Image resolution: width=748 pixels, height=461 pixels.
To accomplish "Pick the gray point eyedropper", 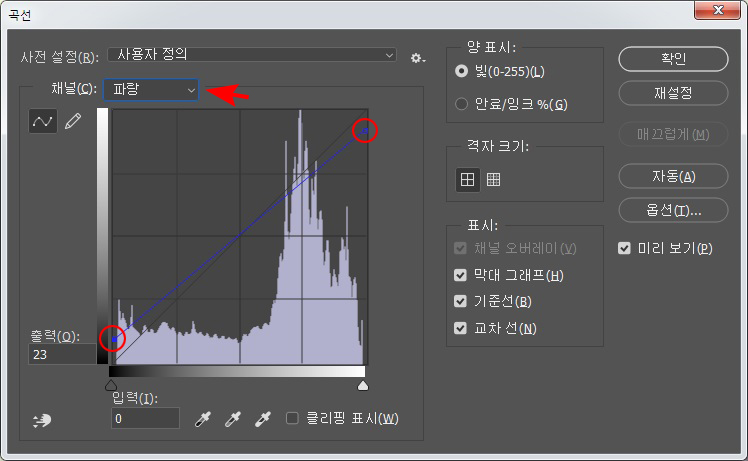I will click(233, 419).
